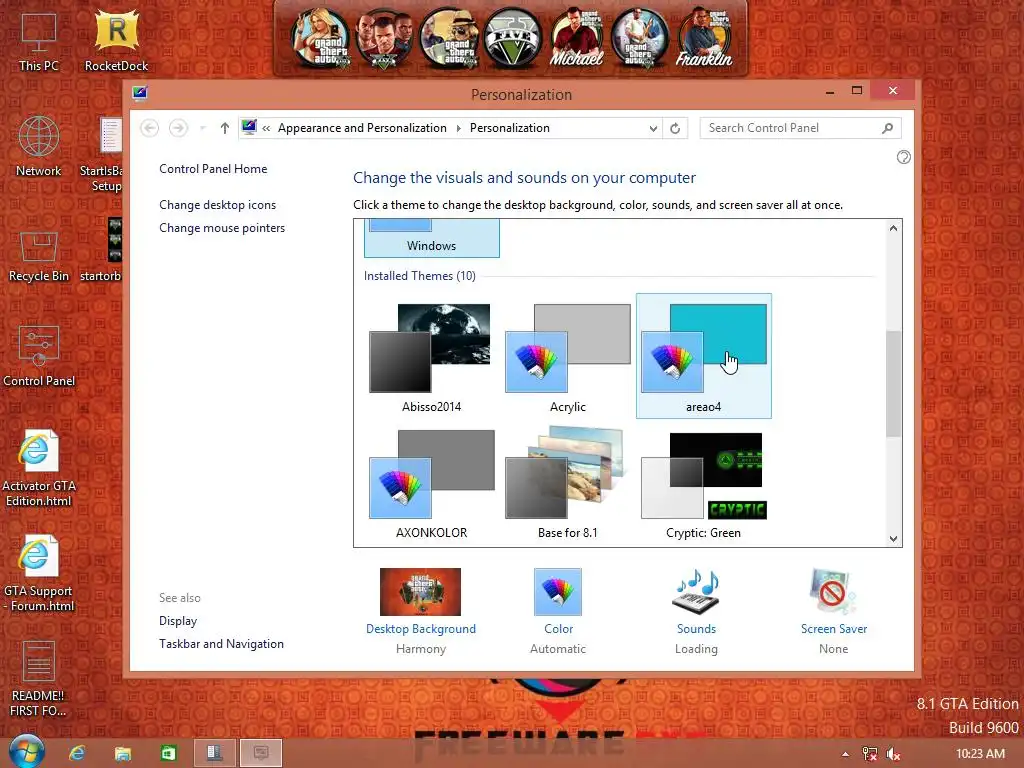Open GTA Support Forum.html file
Image resolution: width=1024 pixels, height=768 pixels.
click(39, 574)
